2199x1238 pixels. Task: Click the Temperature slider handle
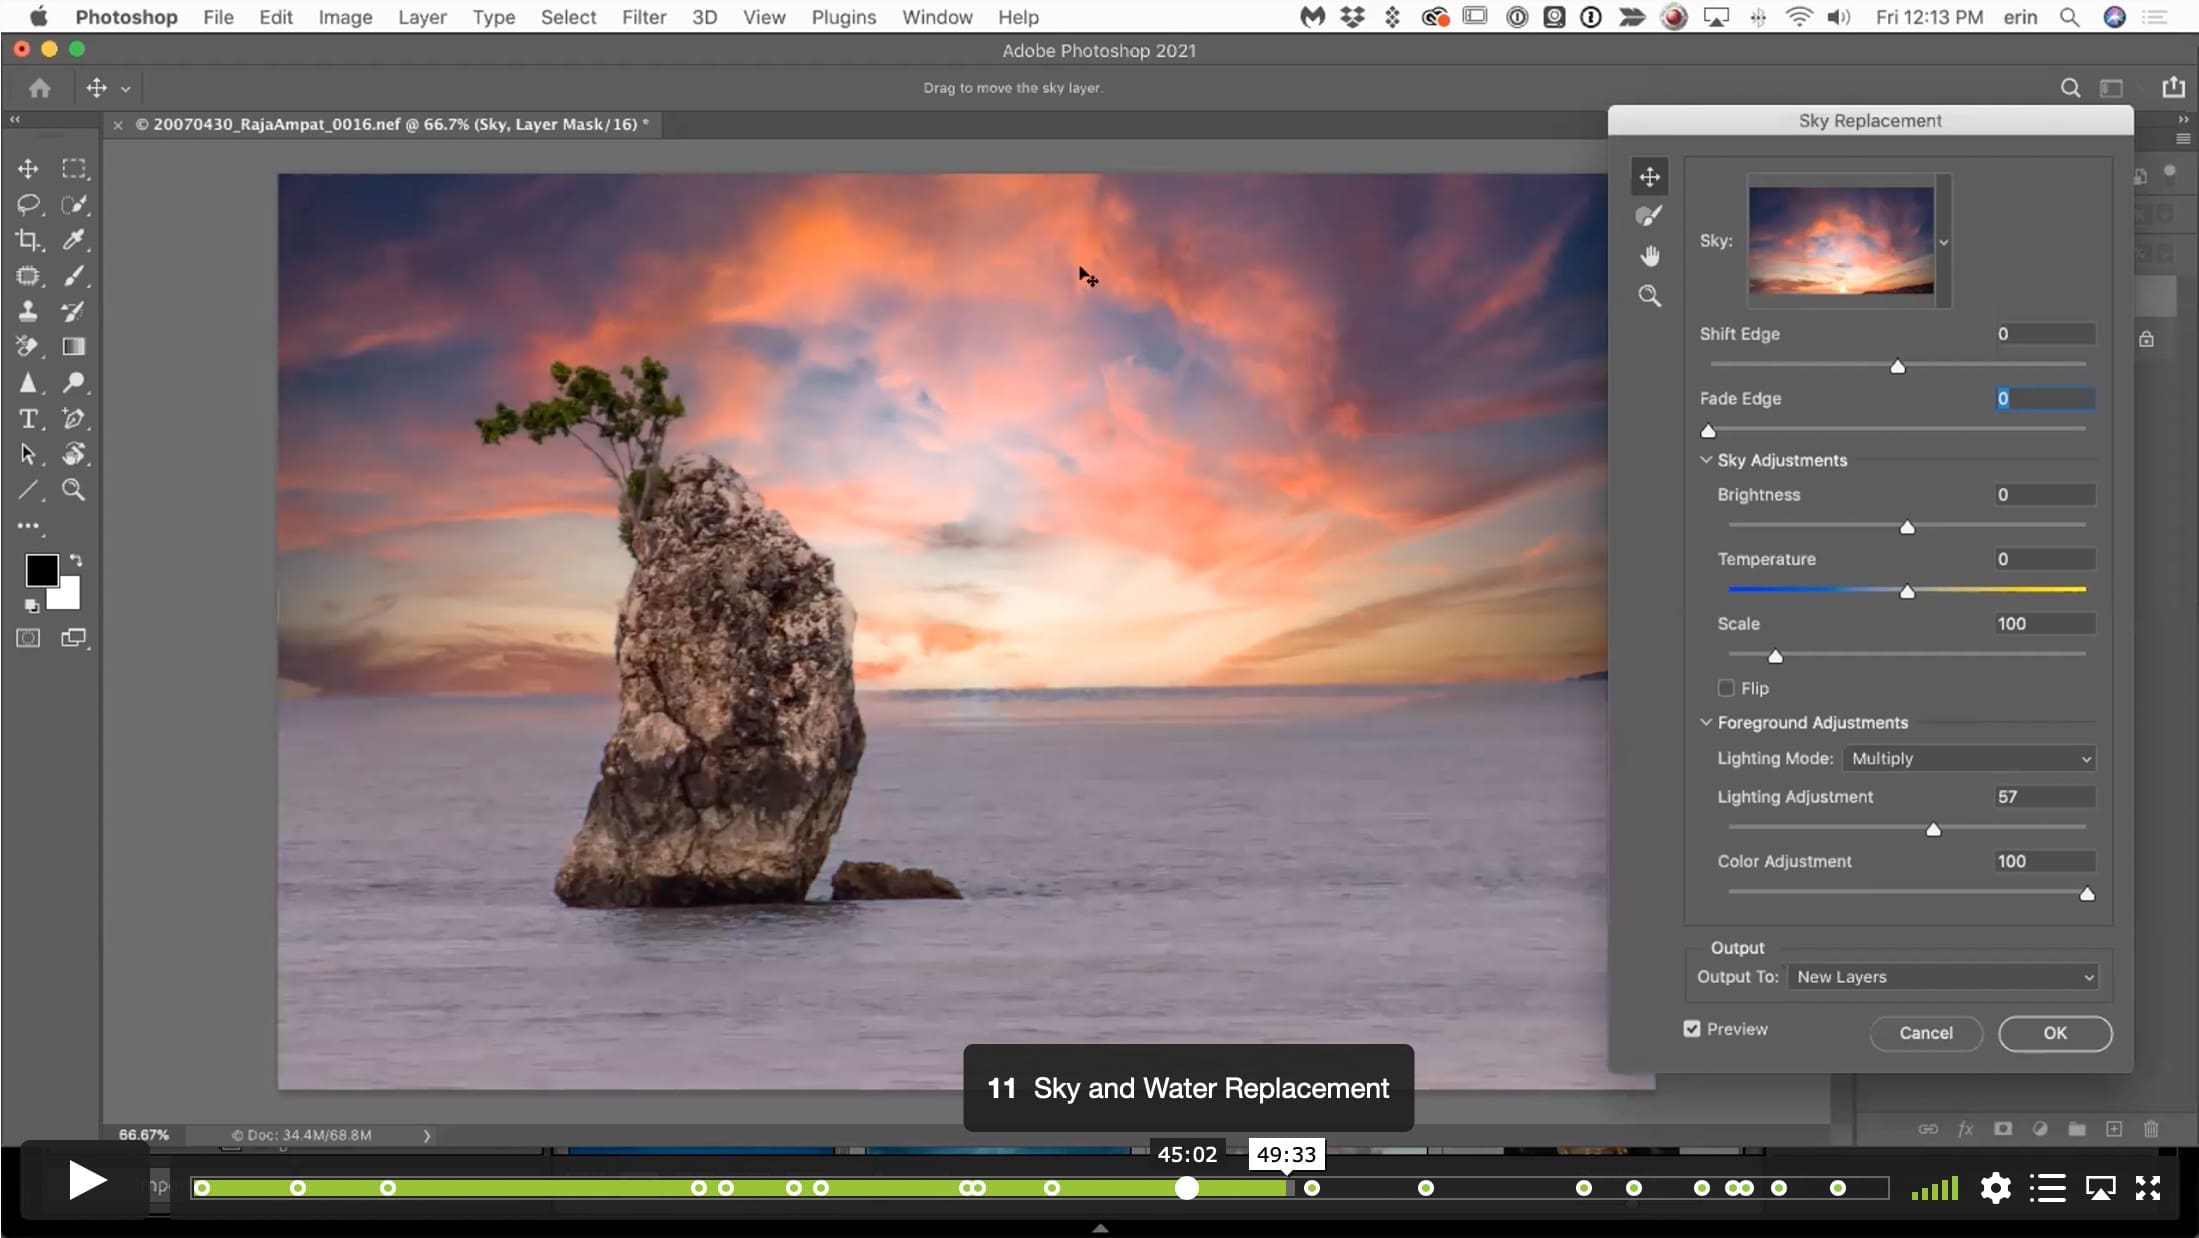(1907, 591)
